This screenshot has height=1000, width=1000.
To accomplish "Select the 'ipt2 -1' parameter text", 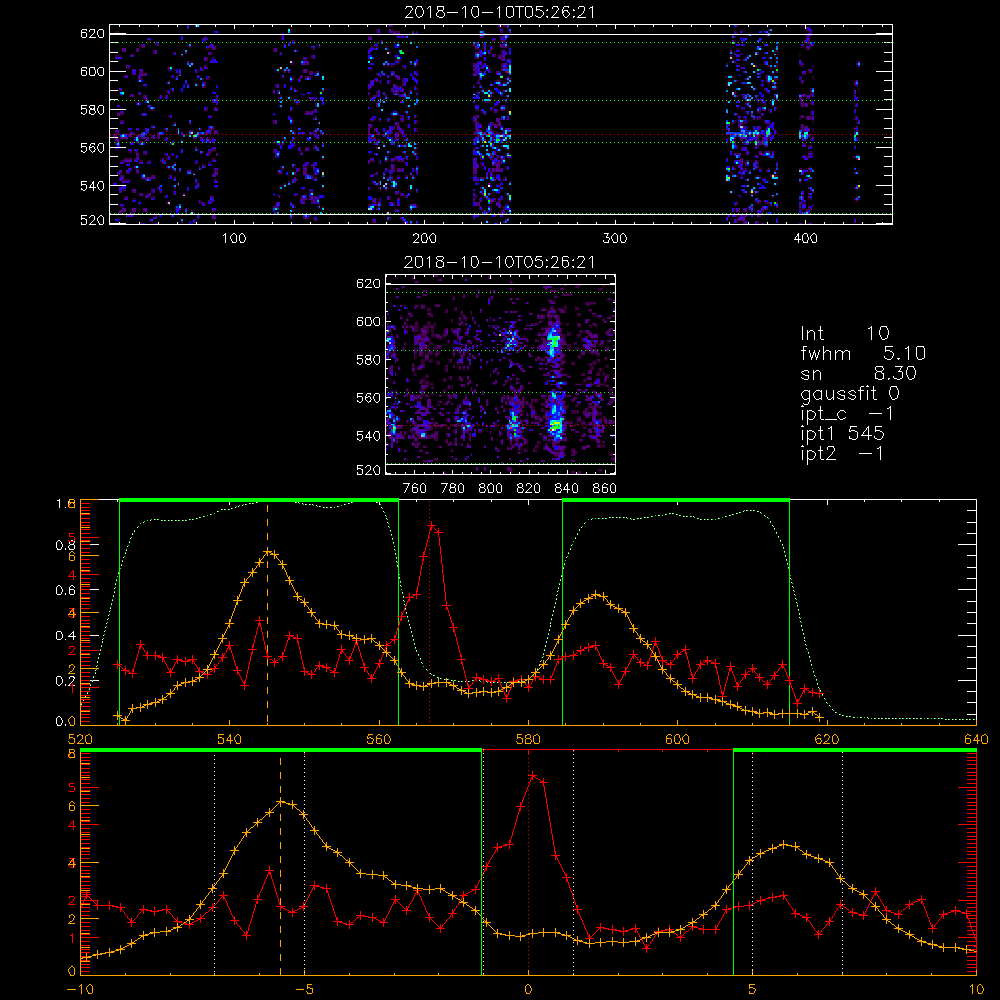I will (842, 454).
